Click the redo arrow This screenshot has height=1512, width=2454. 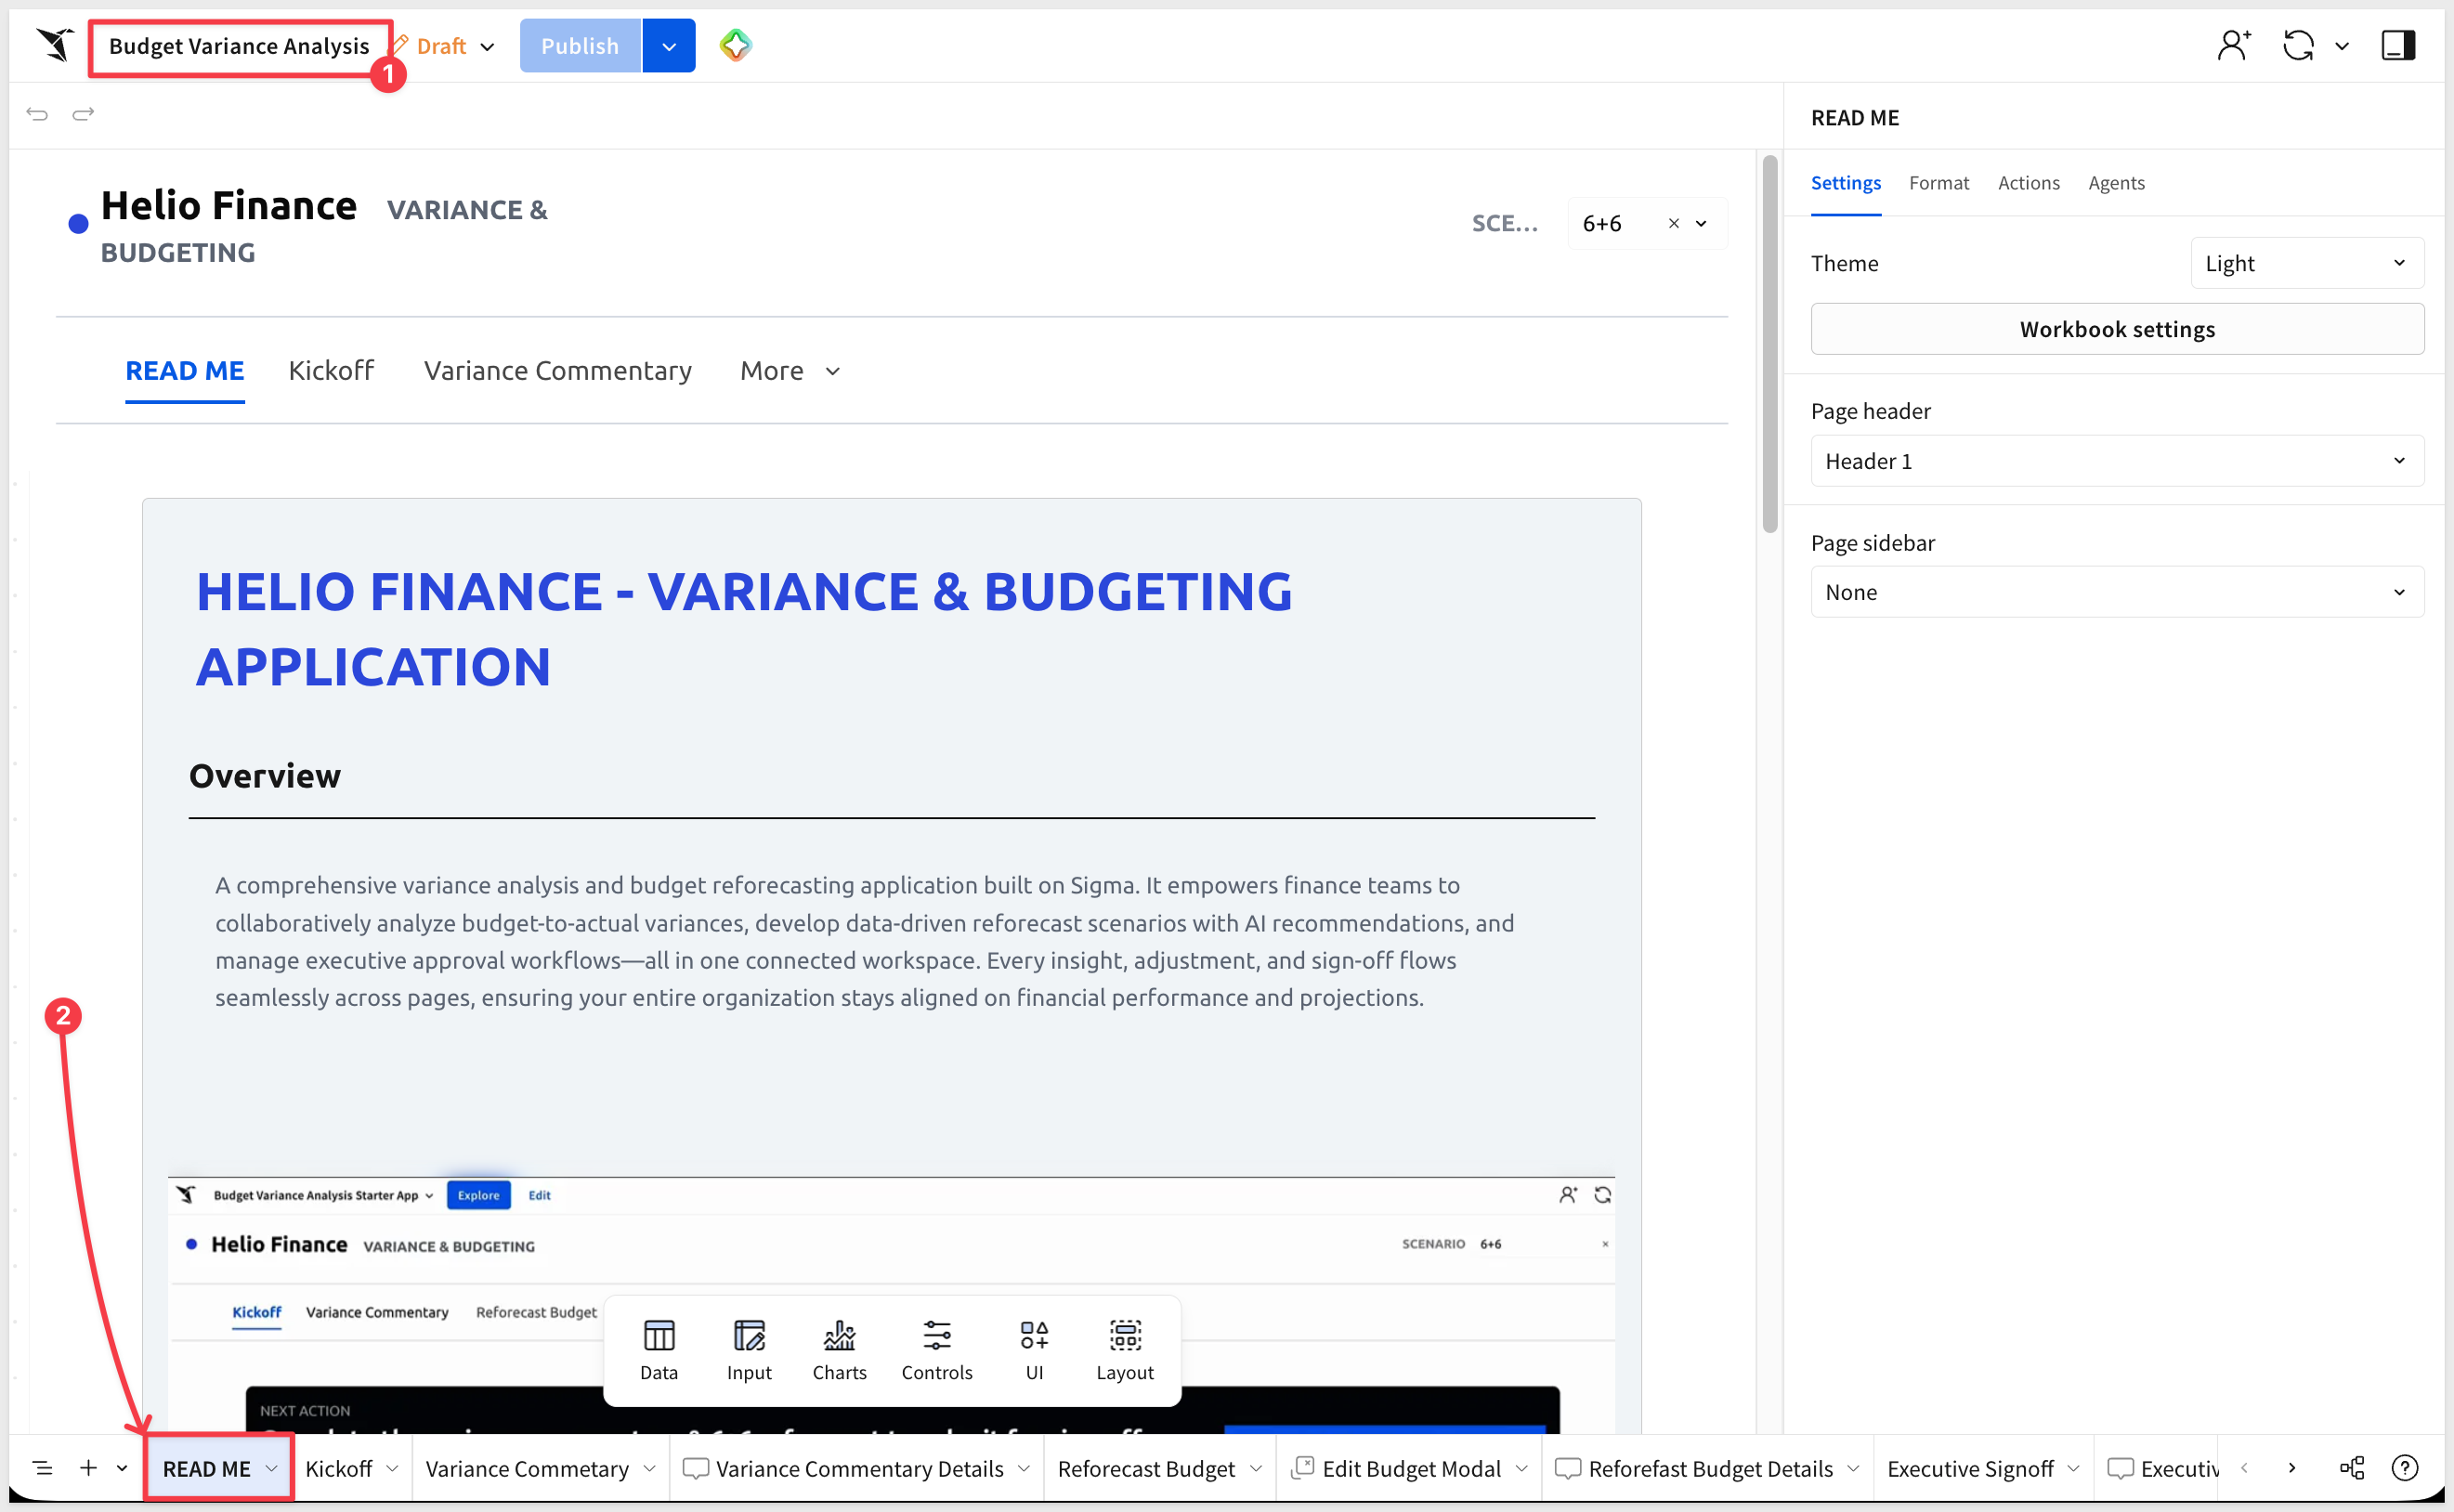click(83, 114)
